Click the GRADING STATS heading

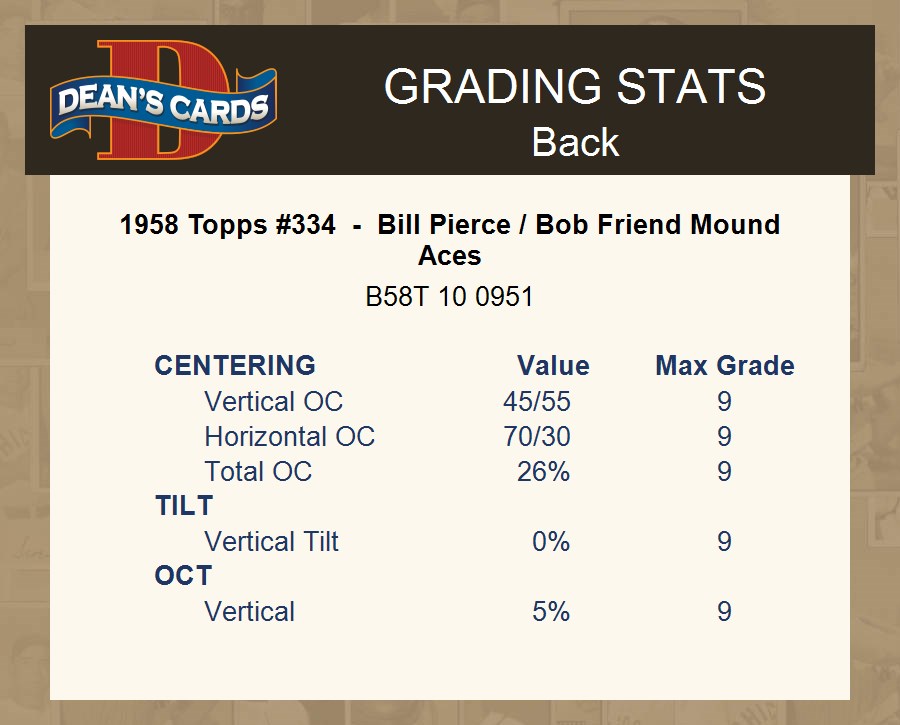tap(575, 87)
